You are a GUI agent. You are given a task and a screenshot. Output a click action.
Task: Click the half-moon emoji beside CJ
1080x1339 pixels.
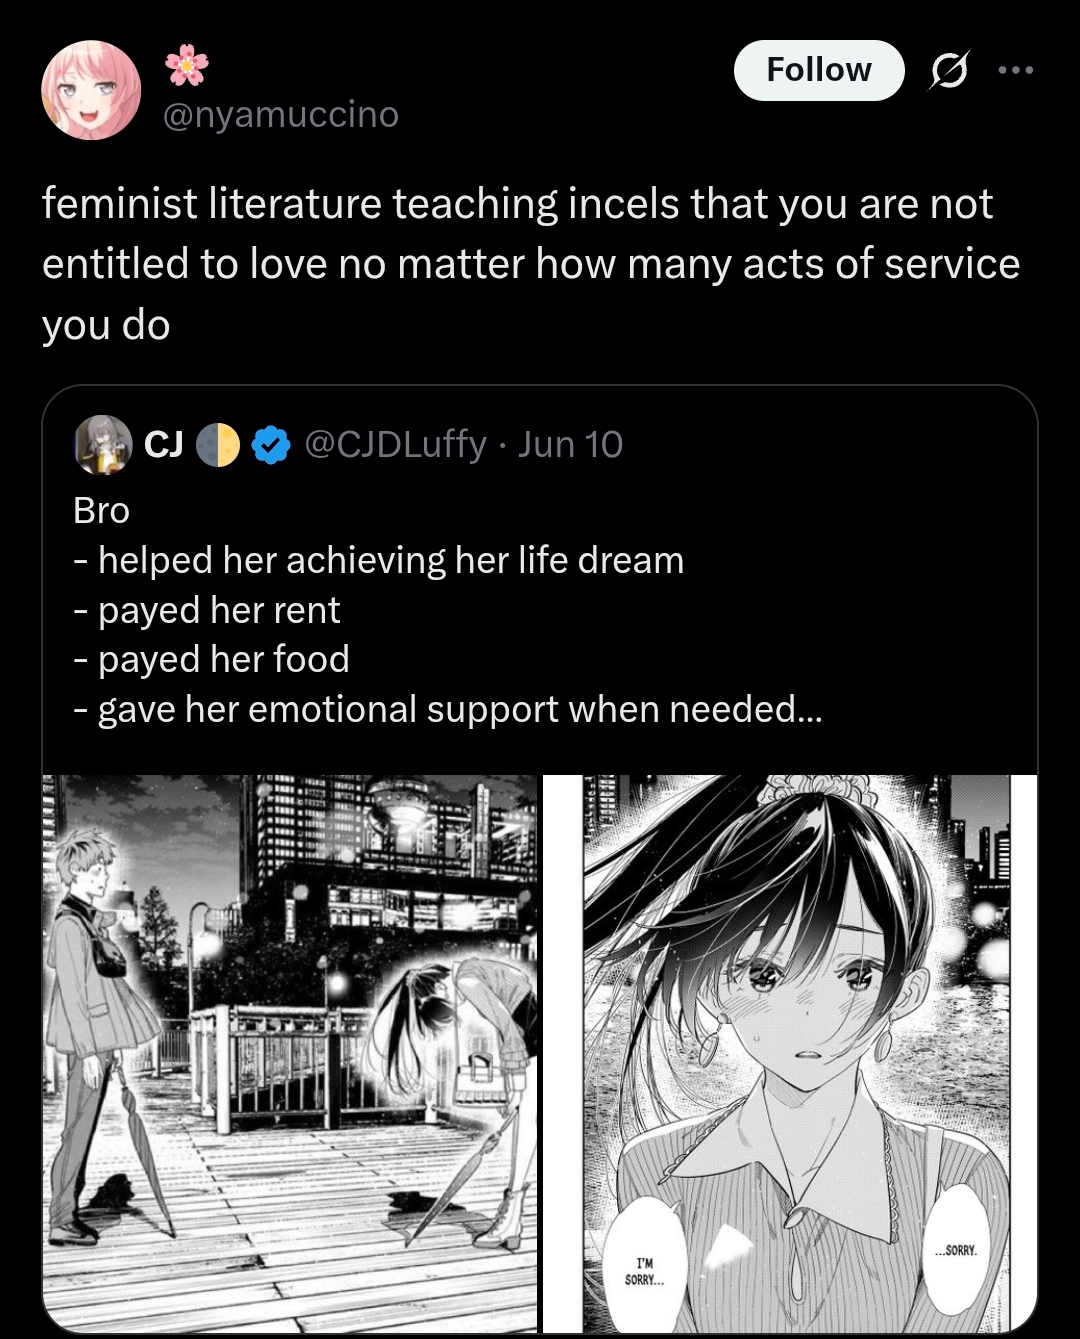point(218,445)
